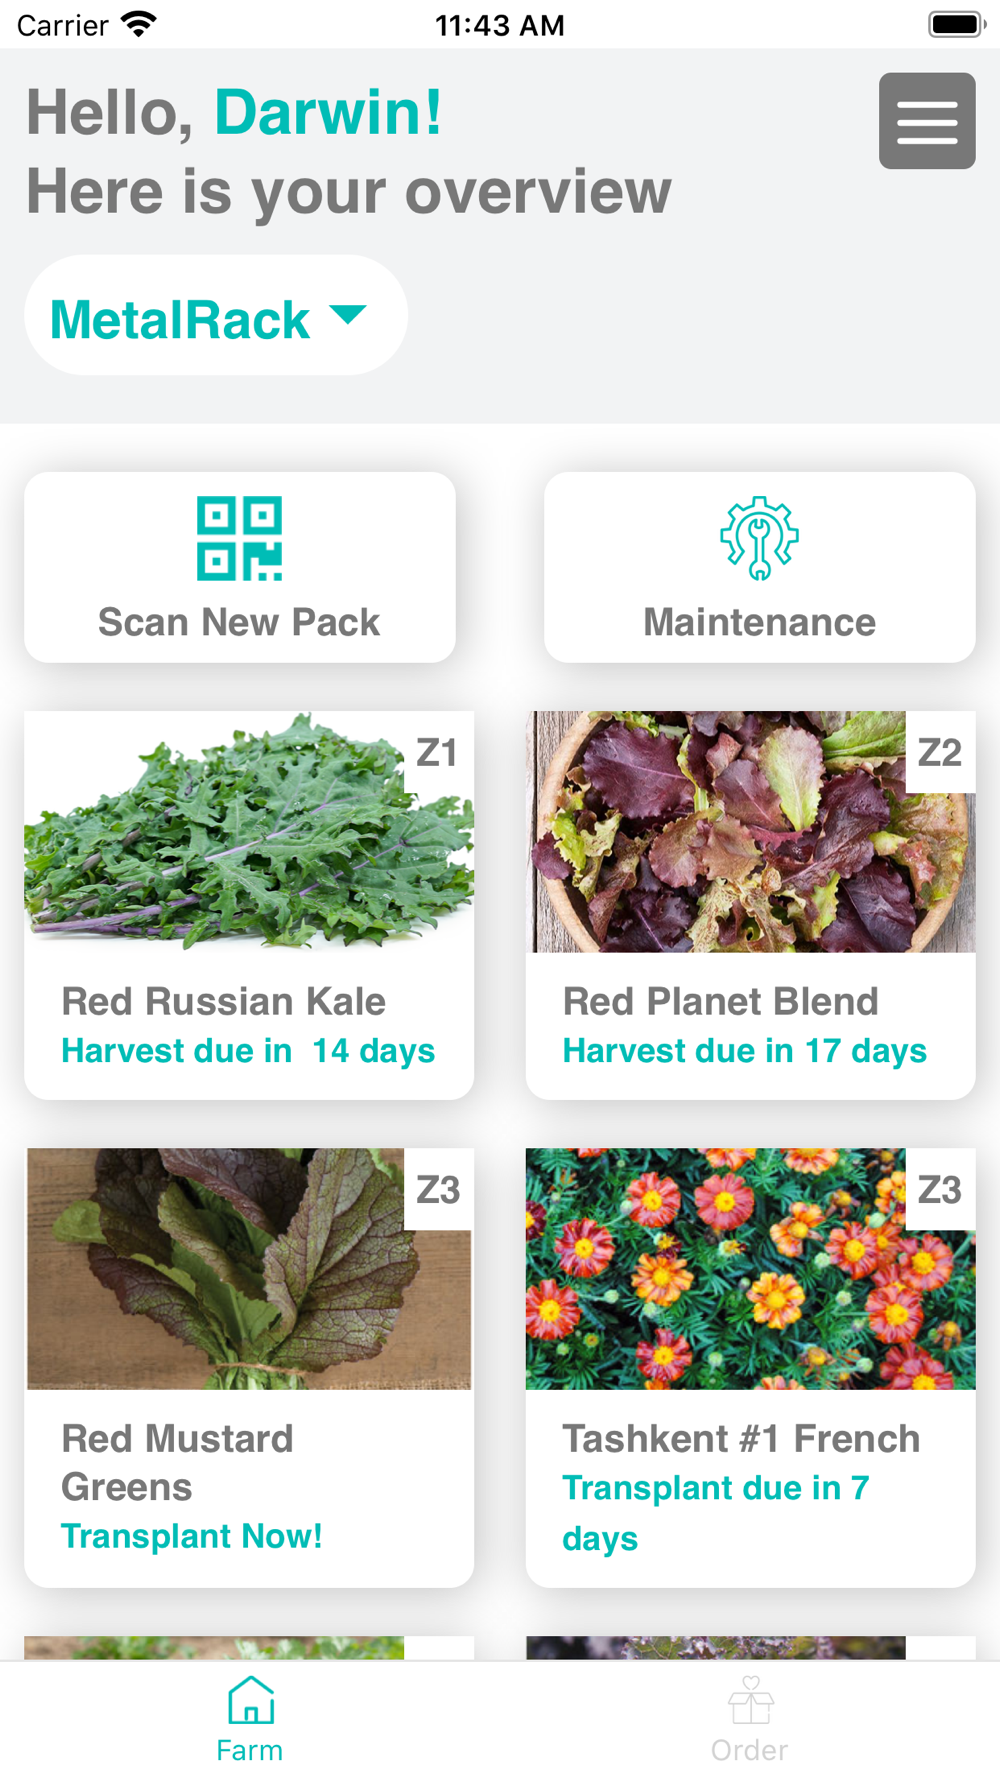Tap the Z3 badge on Tashkent card
The image size is (1000, 1778).
point(940,1189)
